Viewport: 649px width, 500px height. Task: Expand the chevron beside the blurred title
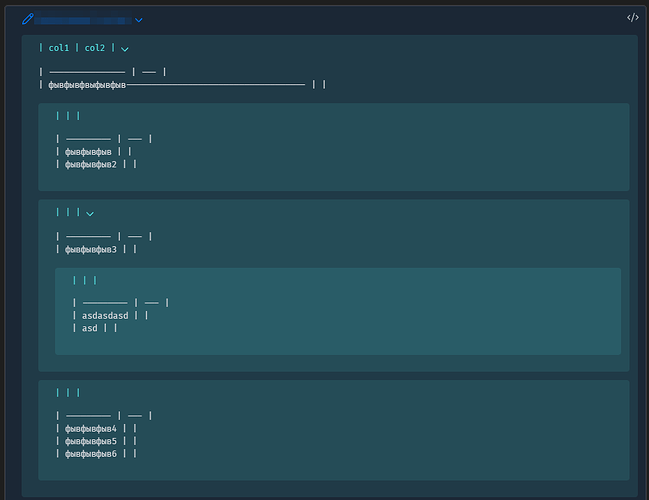pos(139,20)
